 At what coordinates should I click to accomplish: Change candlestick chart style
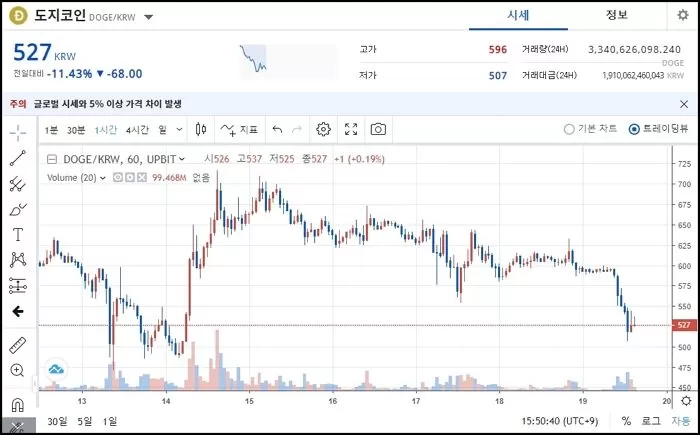click(x=201, y=129)
